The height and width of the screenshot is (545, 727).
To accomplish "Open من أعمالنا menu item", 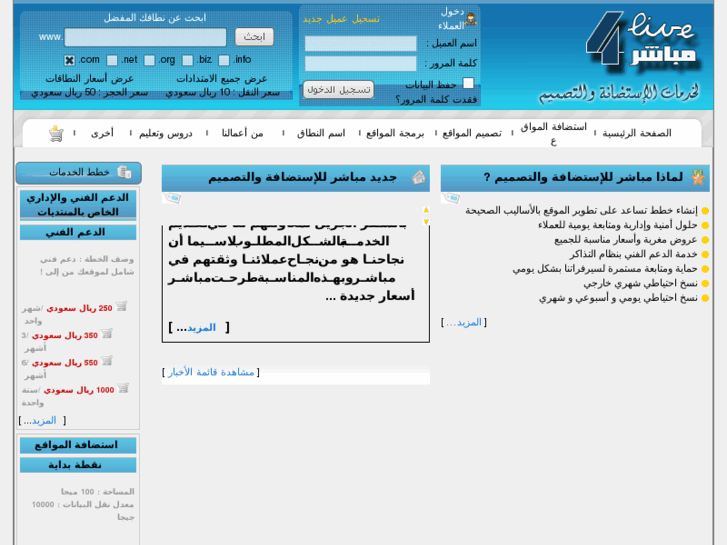I will coord(242,134).
